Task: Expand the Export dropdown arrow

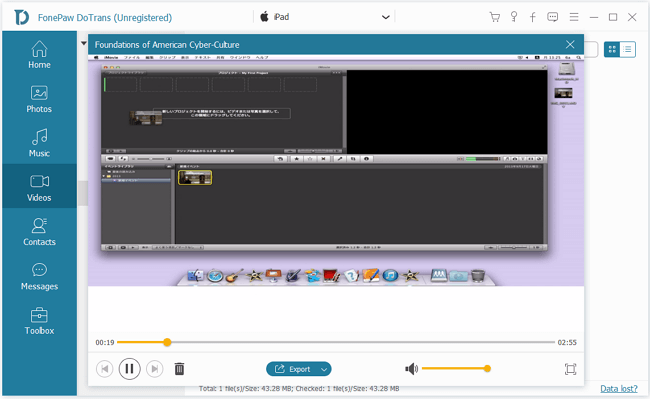Action: (x=324, y=369)
